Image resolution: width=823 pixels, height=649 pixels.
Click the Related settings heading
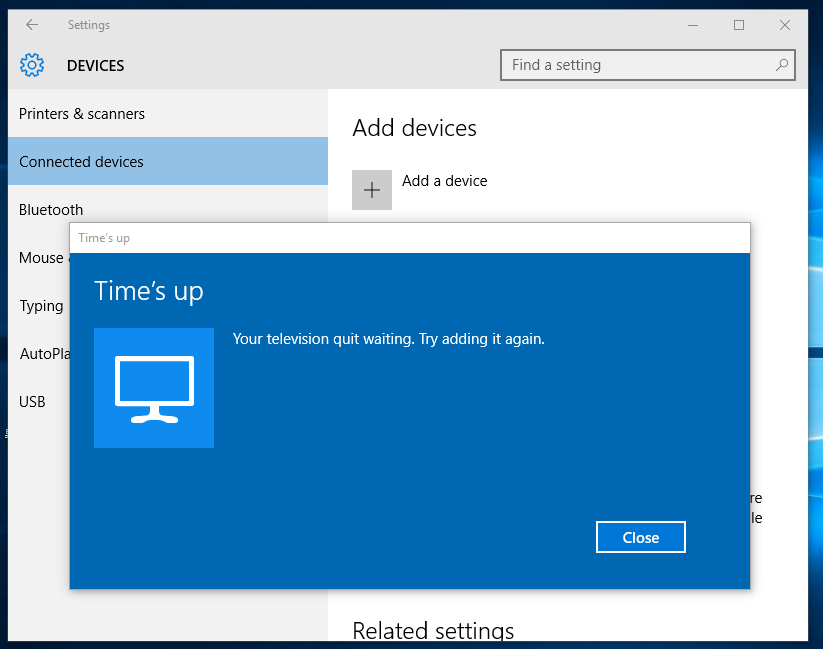click(x=433, y=630)
